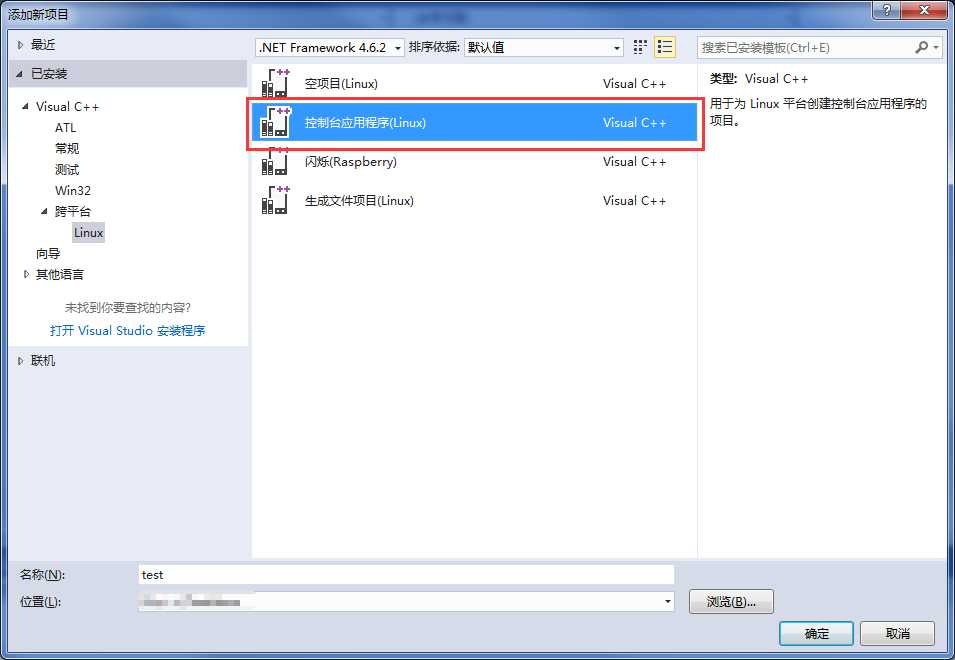Select the 向导 category
The image size is (955, 660).
click(x=48, y=254)
